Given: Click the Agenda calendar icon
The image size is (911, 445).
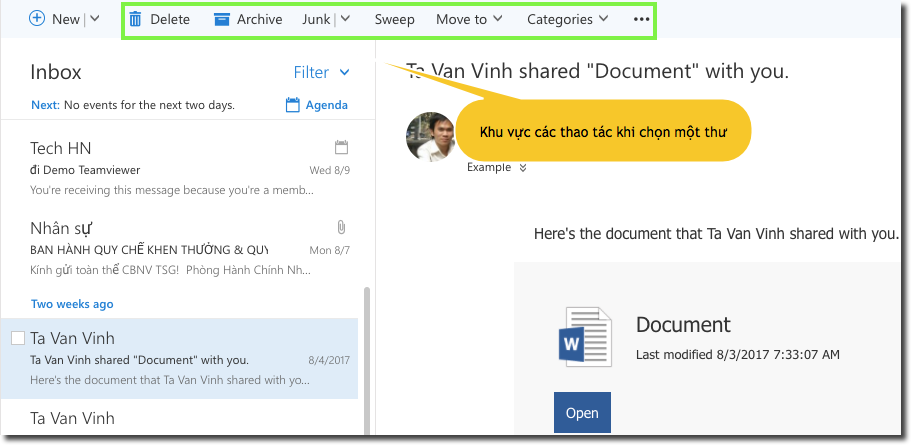Looking at the screenshot, I should coord(293,105).
